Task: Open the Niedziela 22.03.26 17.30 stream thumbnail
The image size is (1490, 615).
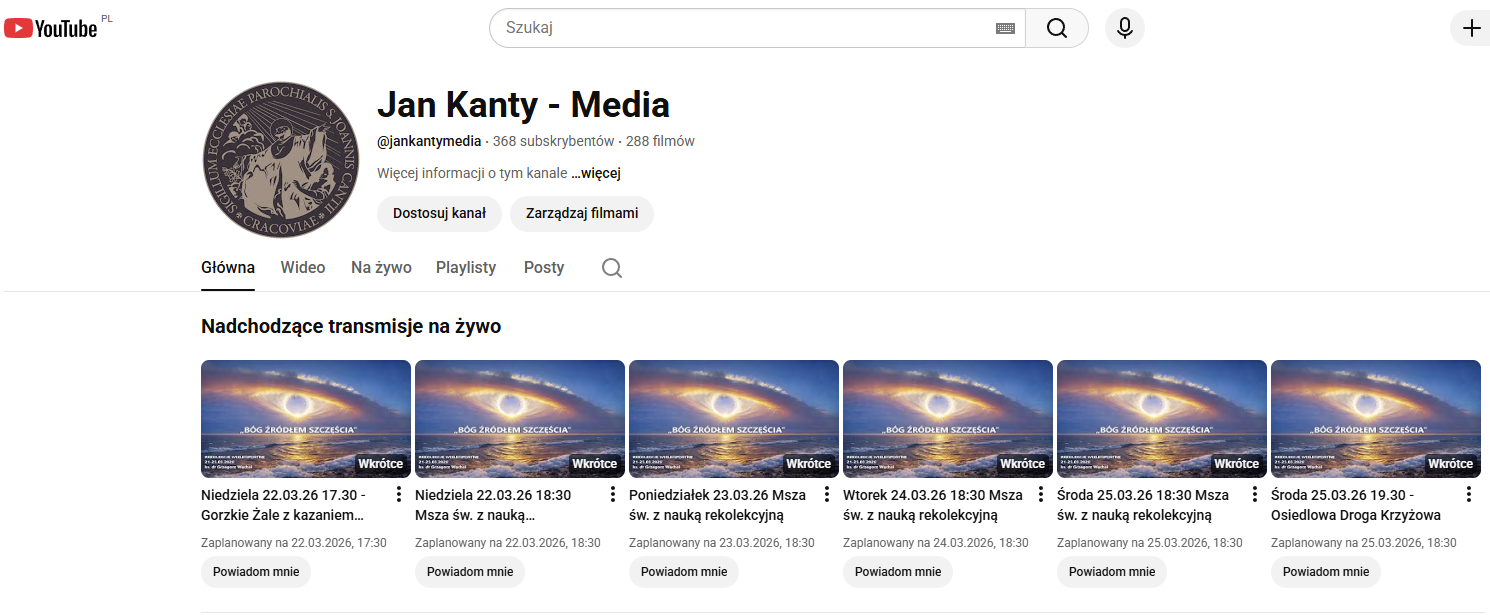Action: click(305, 418)
